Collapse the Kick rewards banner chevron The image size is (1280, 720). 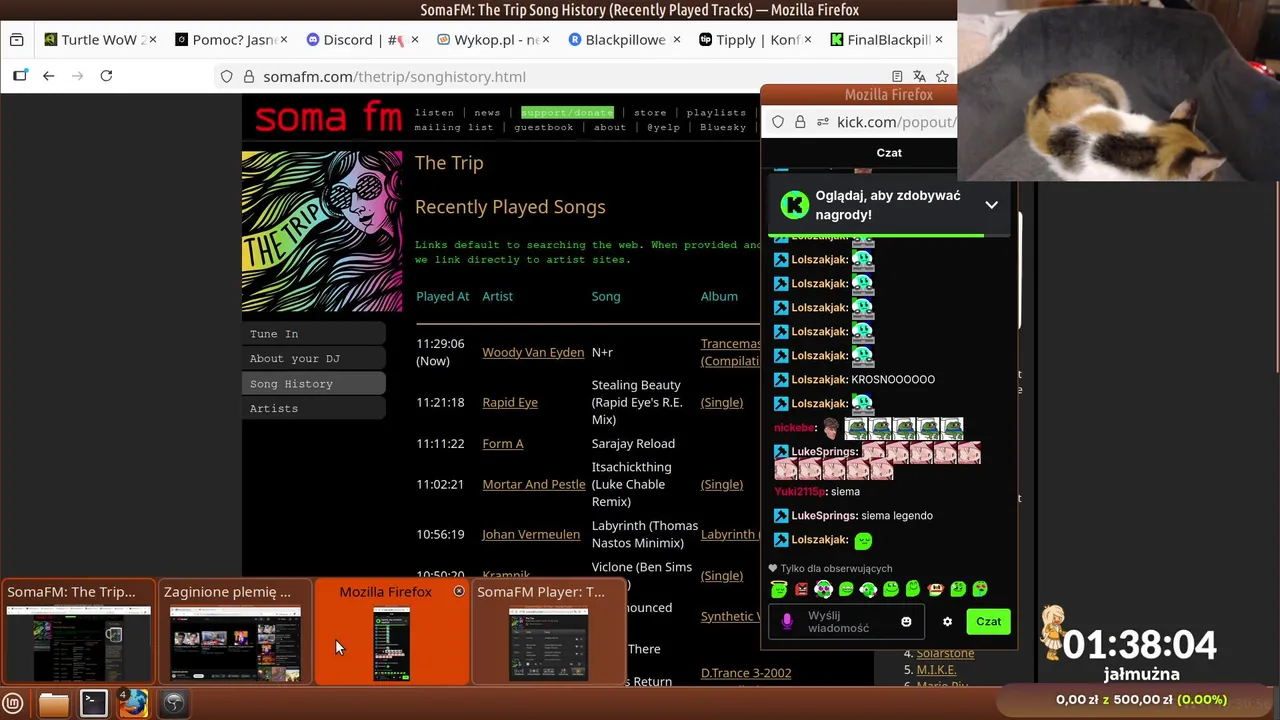[x=991, y=205]
